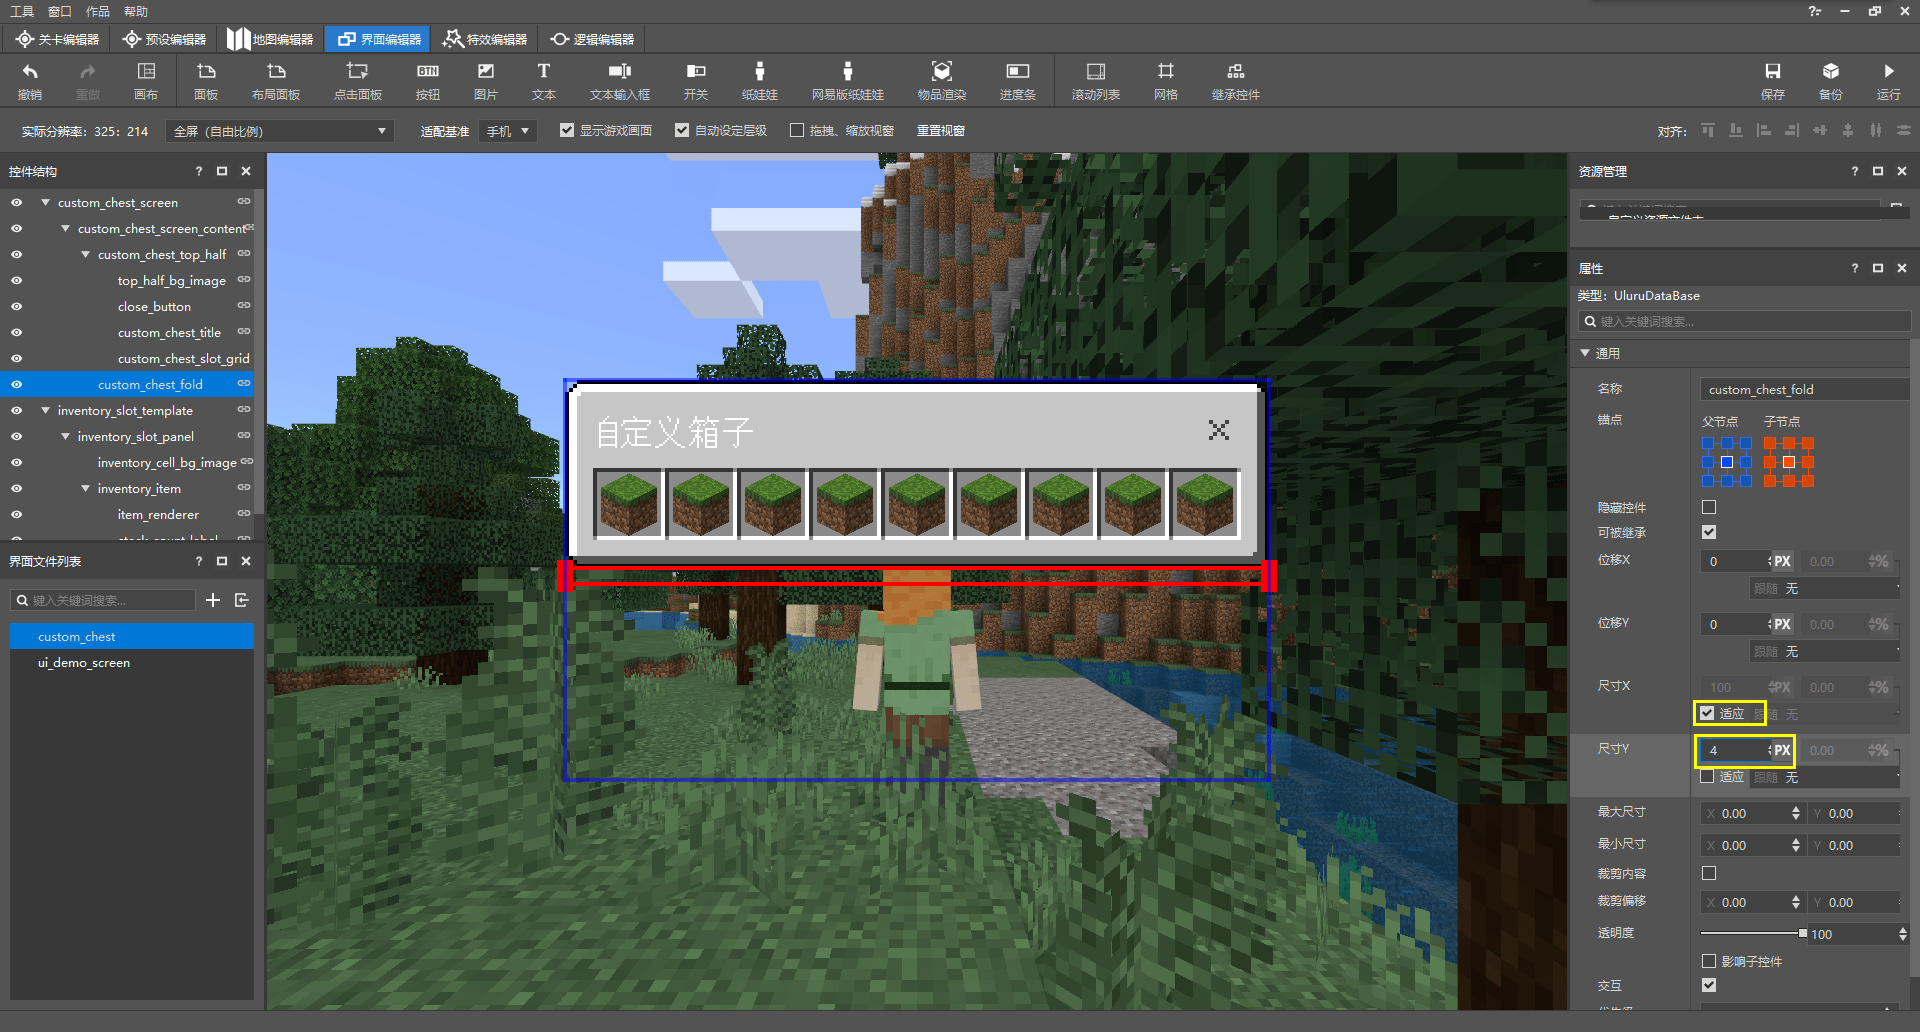Hide the close_button layer via eye icon
The height and width of the screenshot is (1032, 1920).
pos(17,307)
